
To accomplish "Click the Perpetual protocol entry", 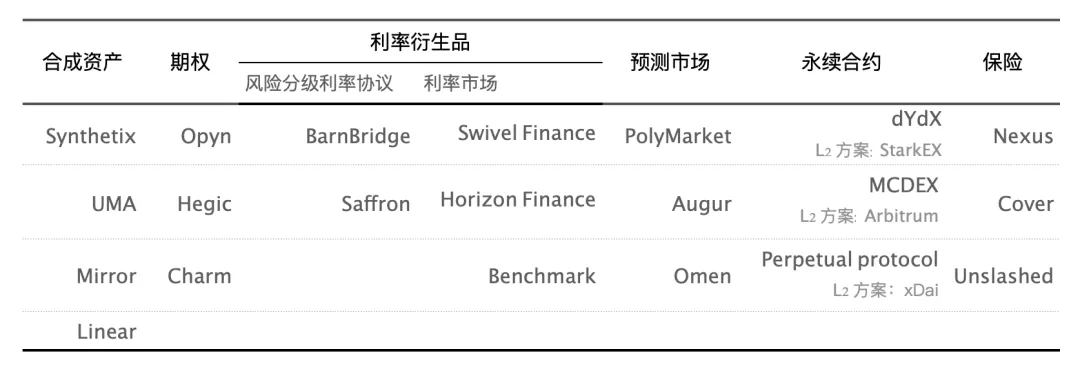I will click(850, 260).
